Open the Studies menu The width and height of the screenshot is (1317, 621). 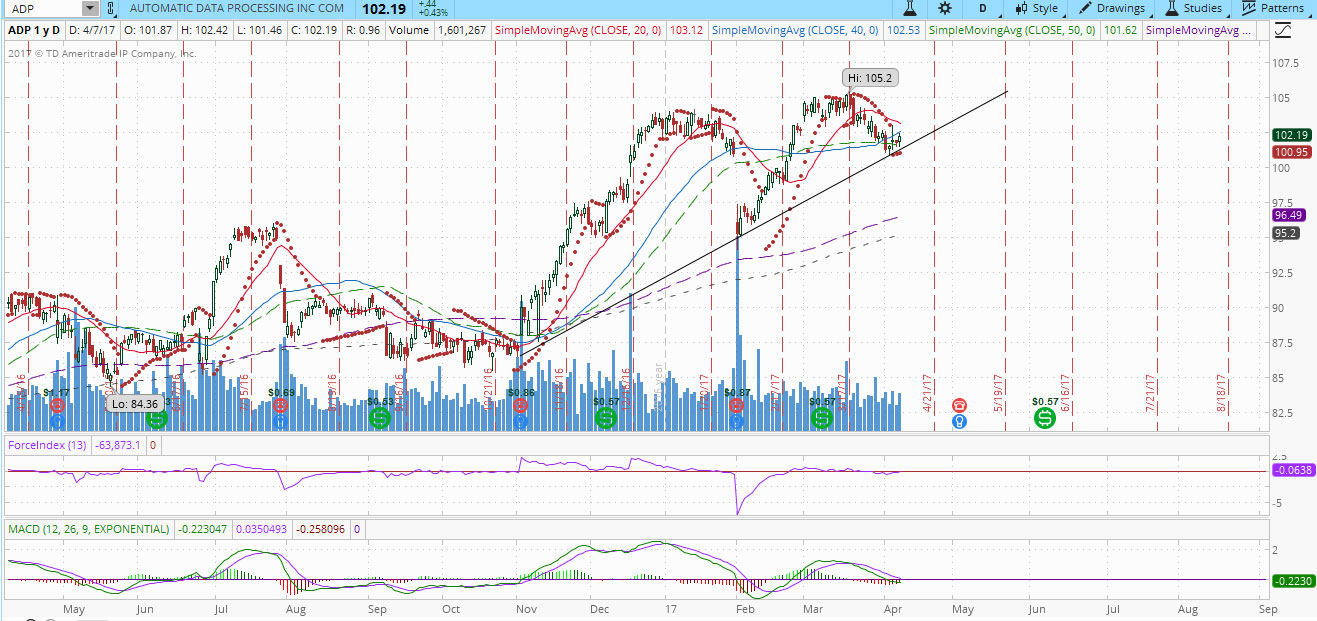click(x=1194, y=8)
